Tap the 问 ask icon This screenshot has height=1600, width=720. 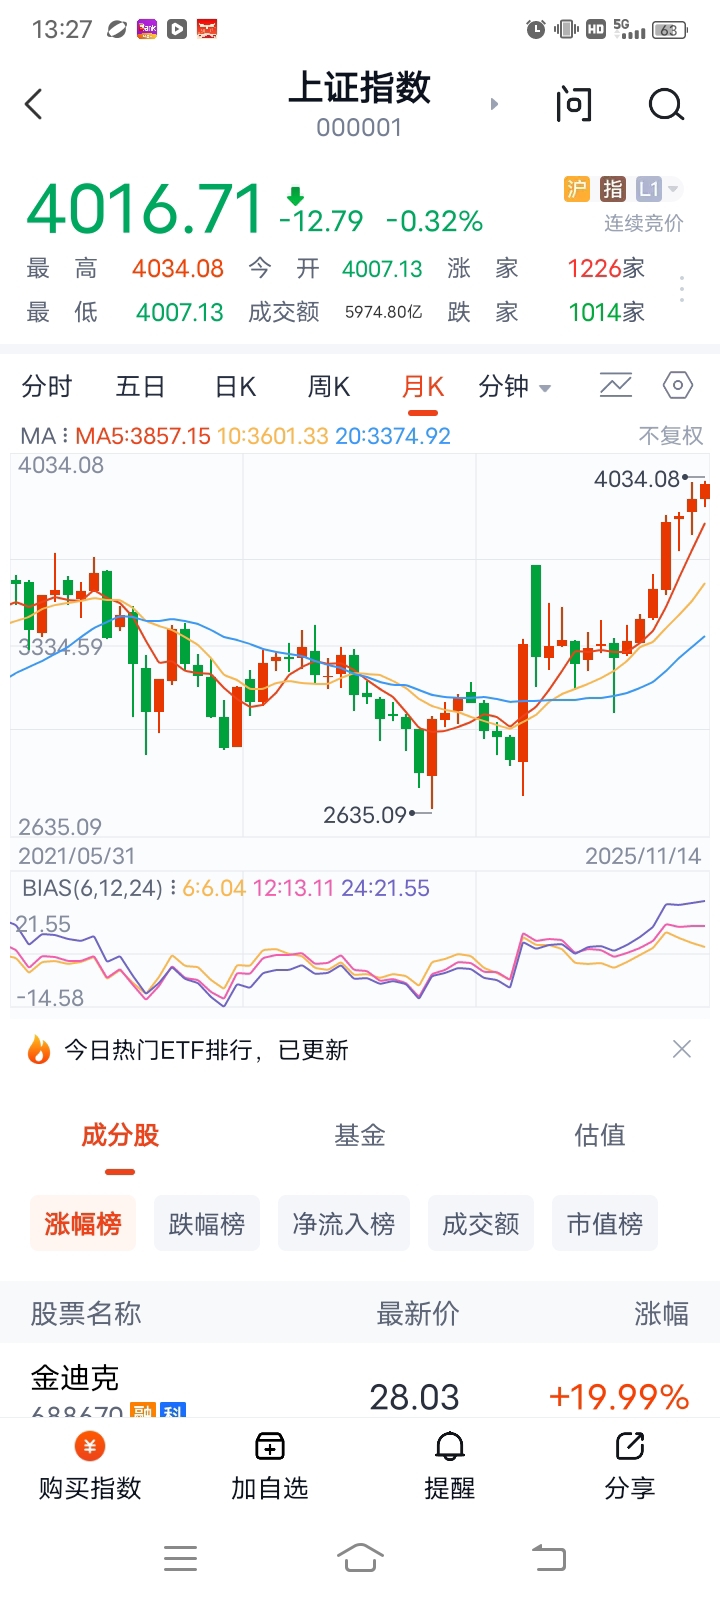(x=574, y=104)
